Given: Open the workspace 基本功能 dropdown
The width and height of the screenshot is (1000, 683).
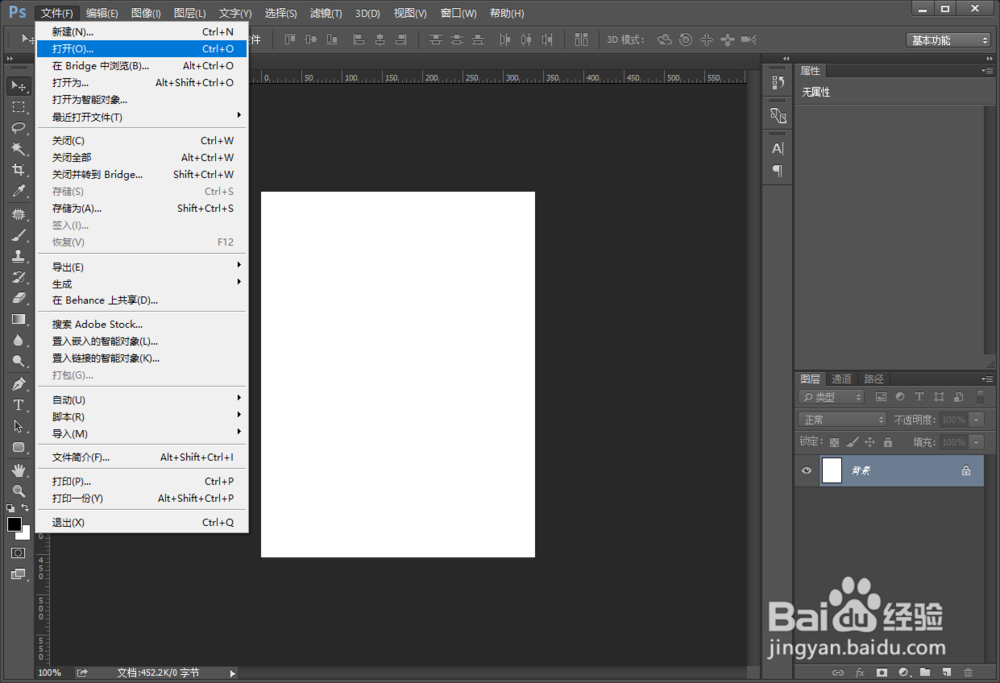Looking at the screenshot, I should click(x=948, y=40).
